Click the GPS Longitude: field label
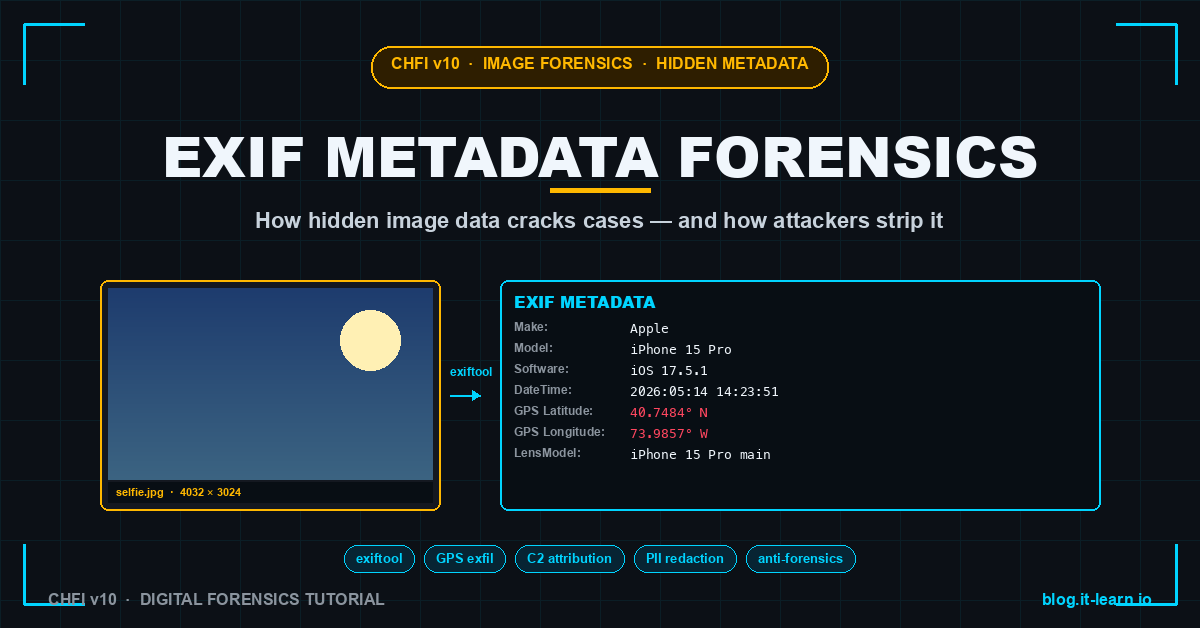Viewport: 1200px width, 628px height. click(x=559, y=432)
